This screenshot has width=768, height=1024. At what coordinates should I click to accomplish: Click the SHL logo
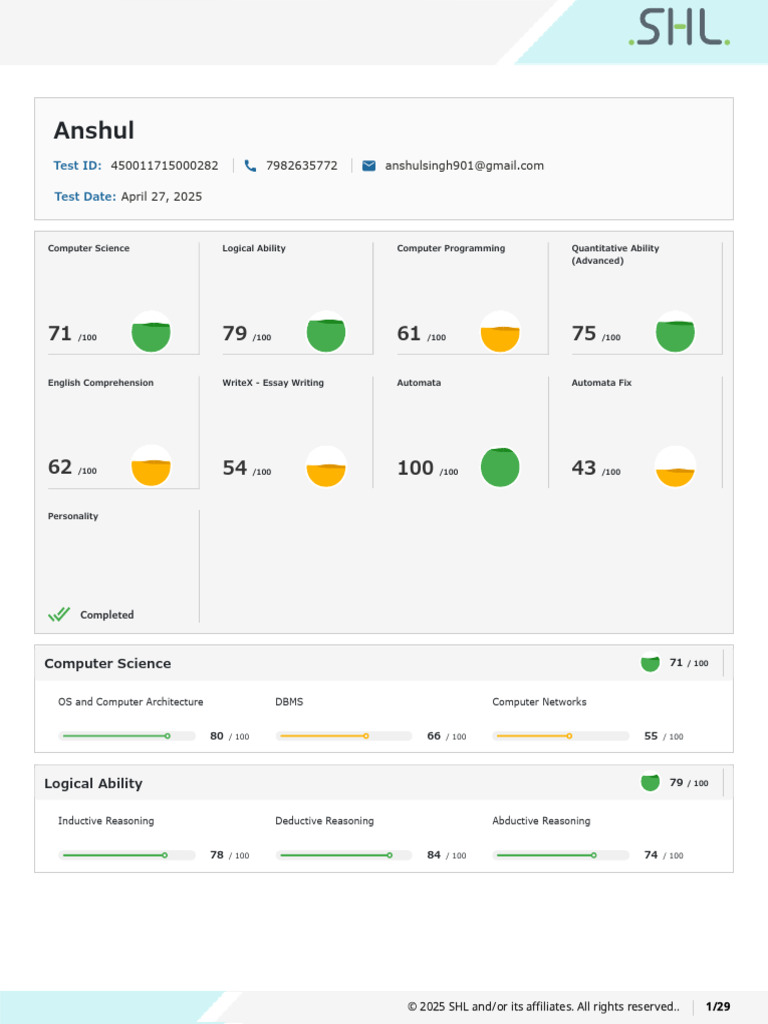point(679,29)
